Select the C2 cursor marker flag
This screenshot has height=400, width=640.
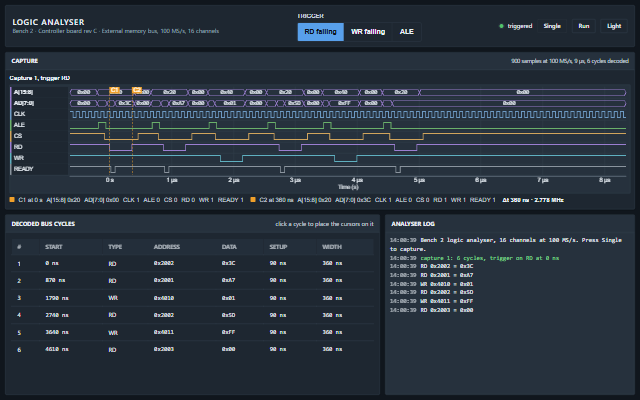click(137, 90)
